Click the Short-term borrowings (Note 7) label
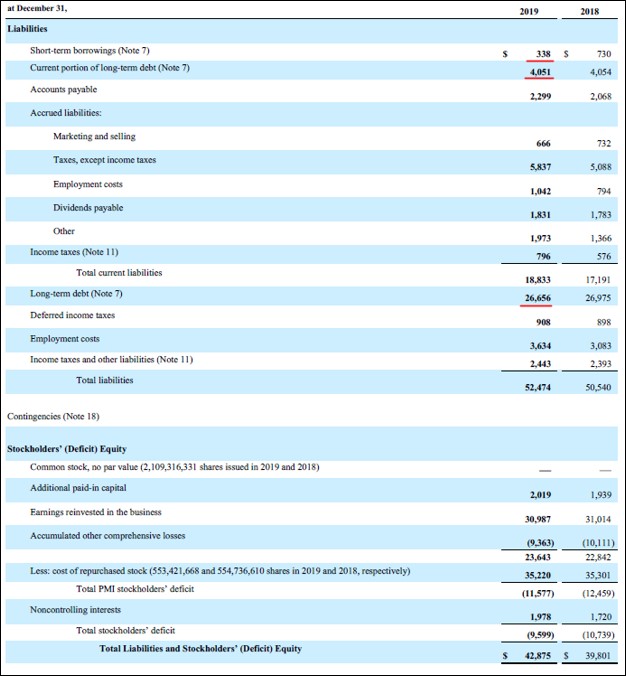The width and height of the screenshot is (626, 676). click(x=90, y=50)
